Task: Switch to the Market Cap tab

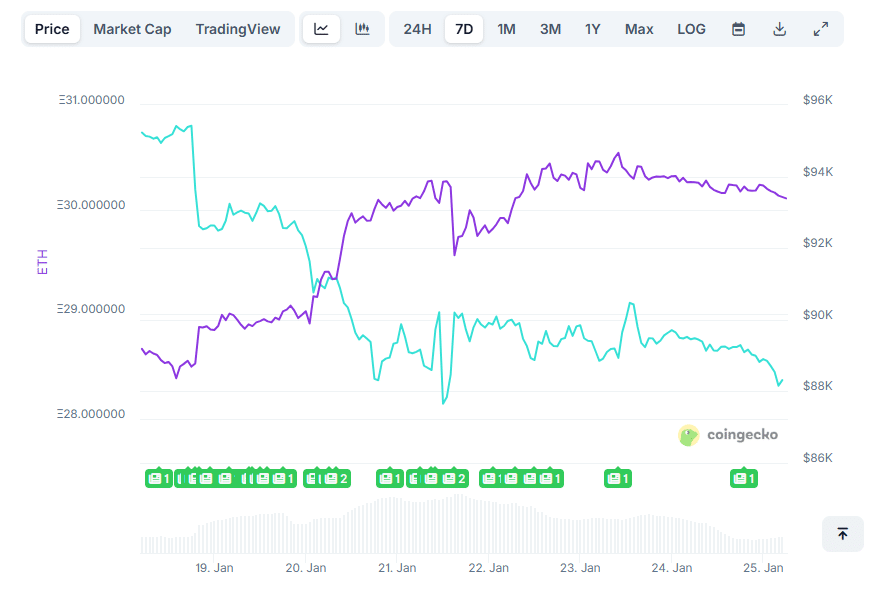Action: point(132,29)
